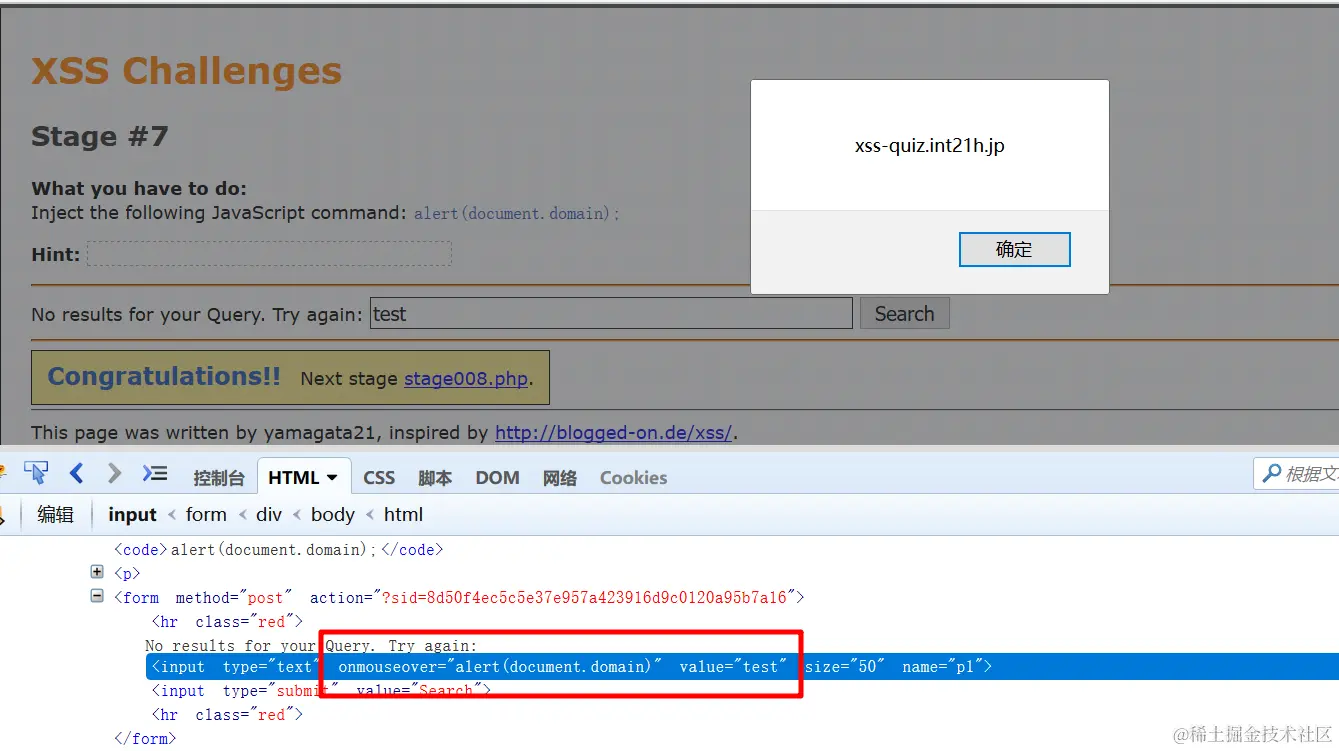Select the form breadcrumb in Firebug
The image size is (1339, 751).
pyautogui.click(x=206, y=515)
